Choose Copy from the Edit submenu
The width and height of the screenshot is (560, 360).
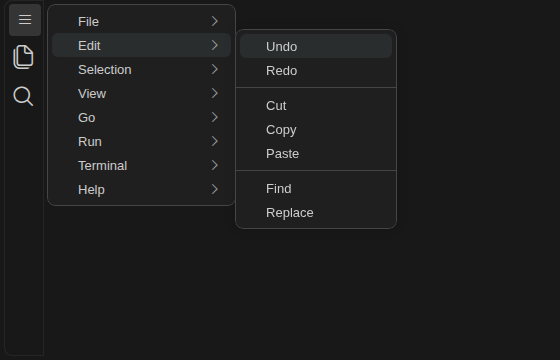(x=316, y=129)
